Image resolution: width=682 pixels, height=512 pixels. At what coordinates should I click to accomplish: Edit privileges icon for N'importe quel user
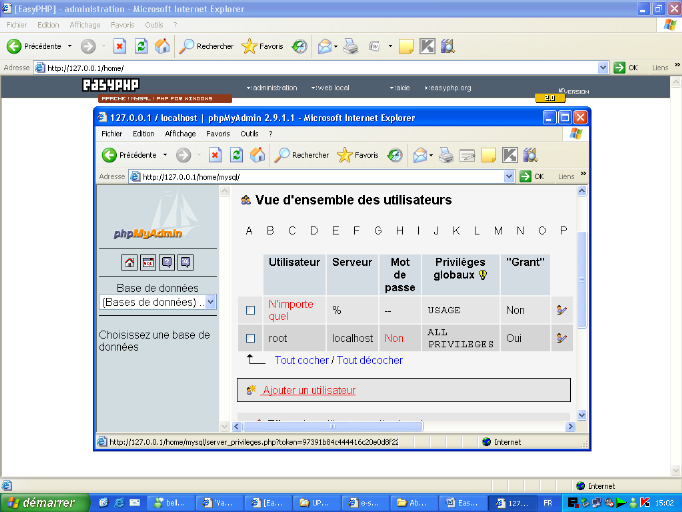coord(561,310)
